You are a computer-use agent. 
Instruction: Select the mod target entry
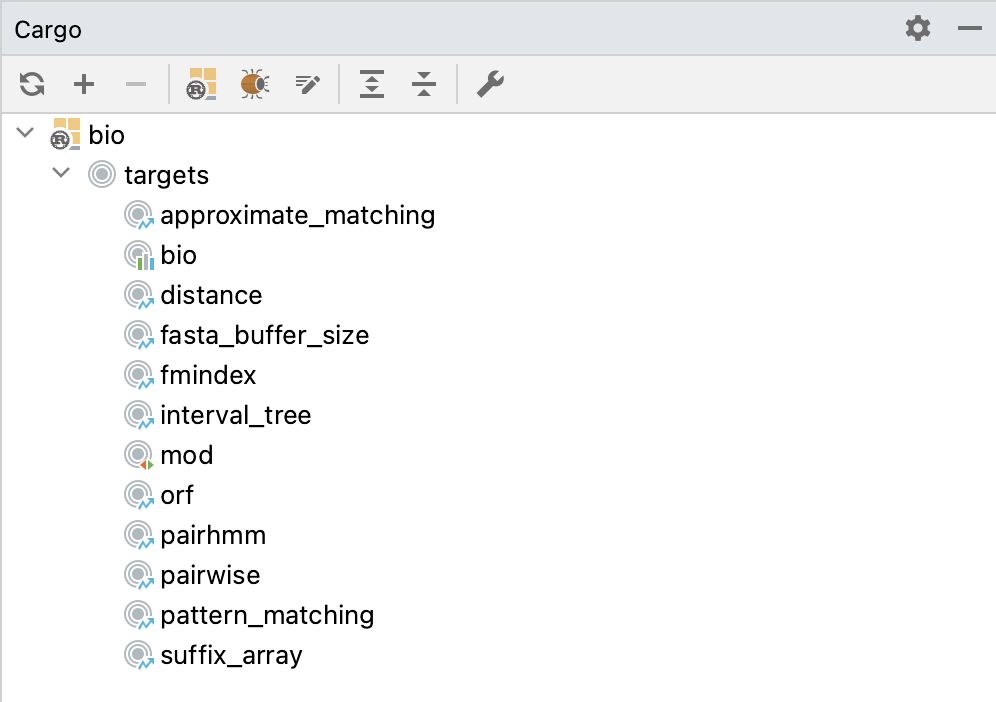point(187,454)
